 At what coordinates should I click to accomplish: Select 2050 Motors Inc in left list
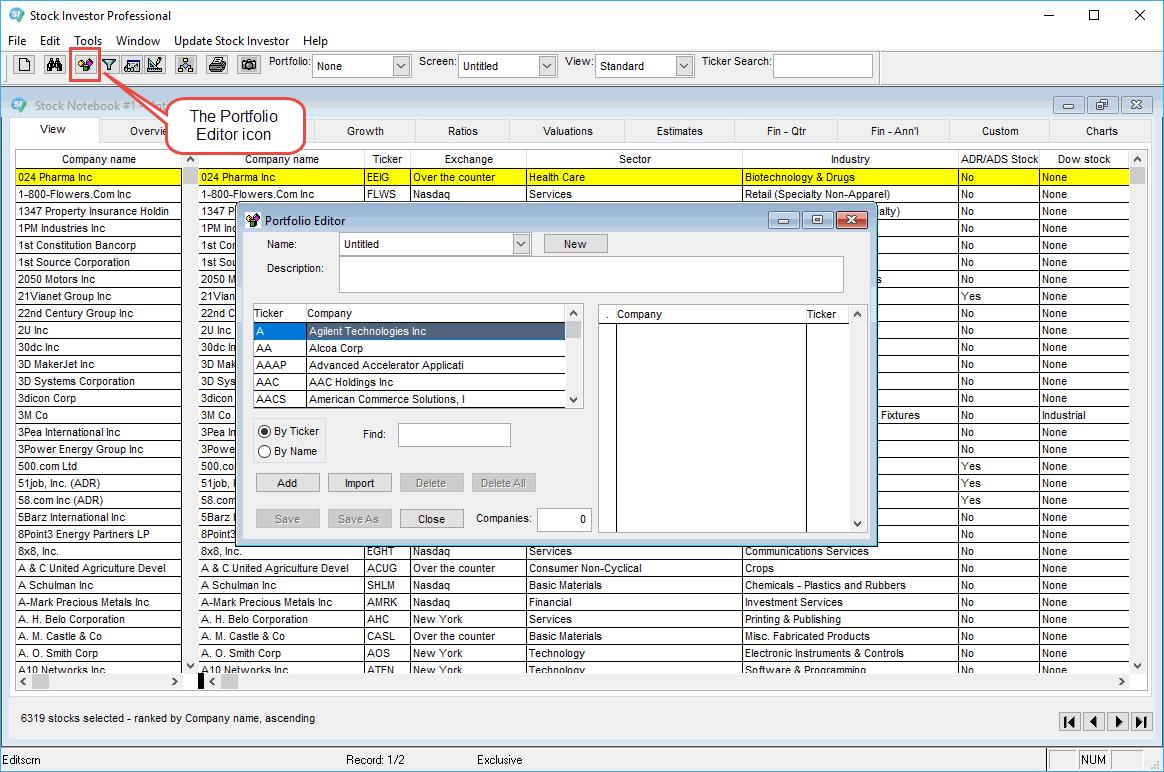coord(98,280)
